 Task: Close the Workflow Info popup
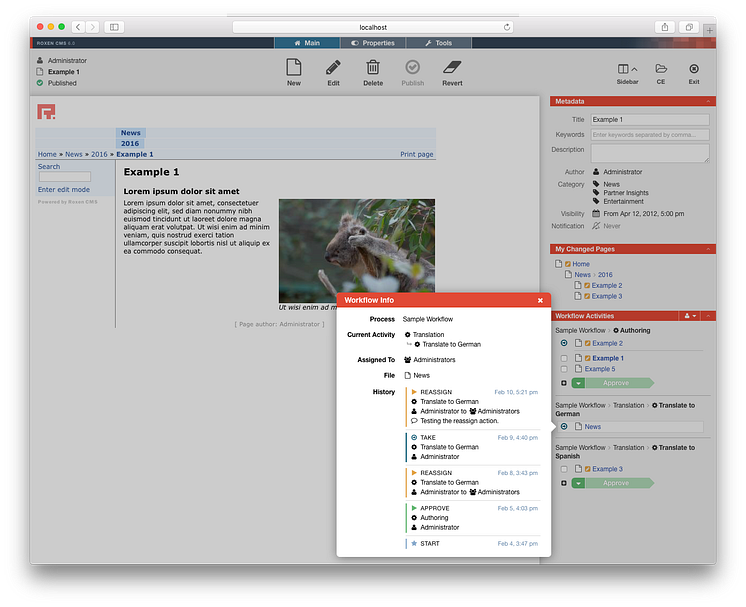(x=540, y=300)
